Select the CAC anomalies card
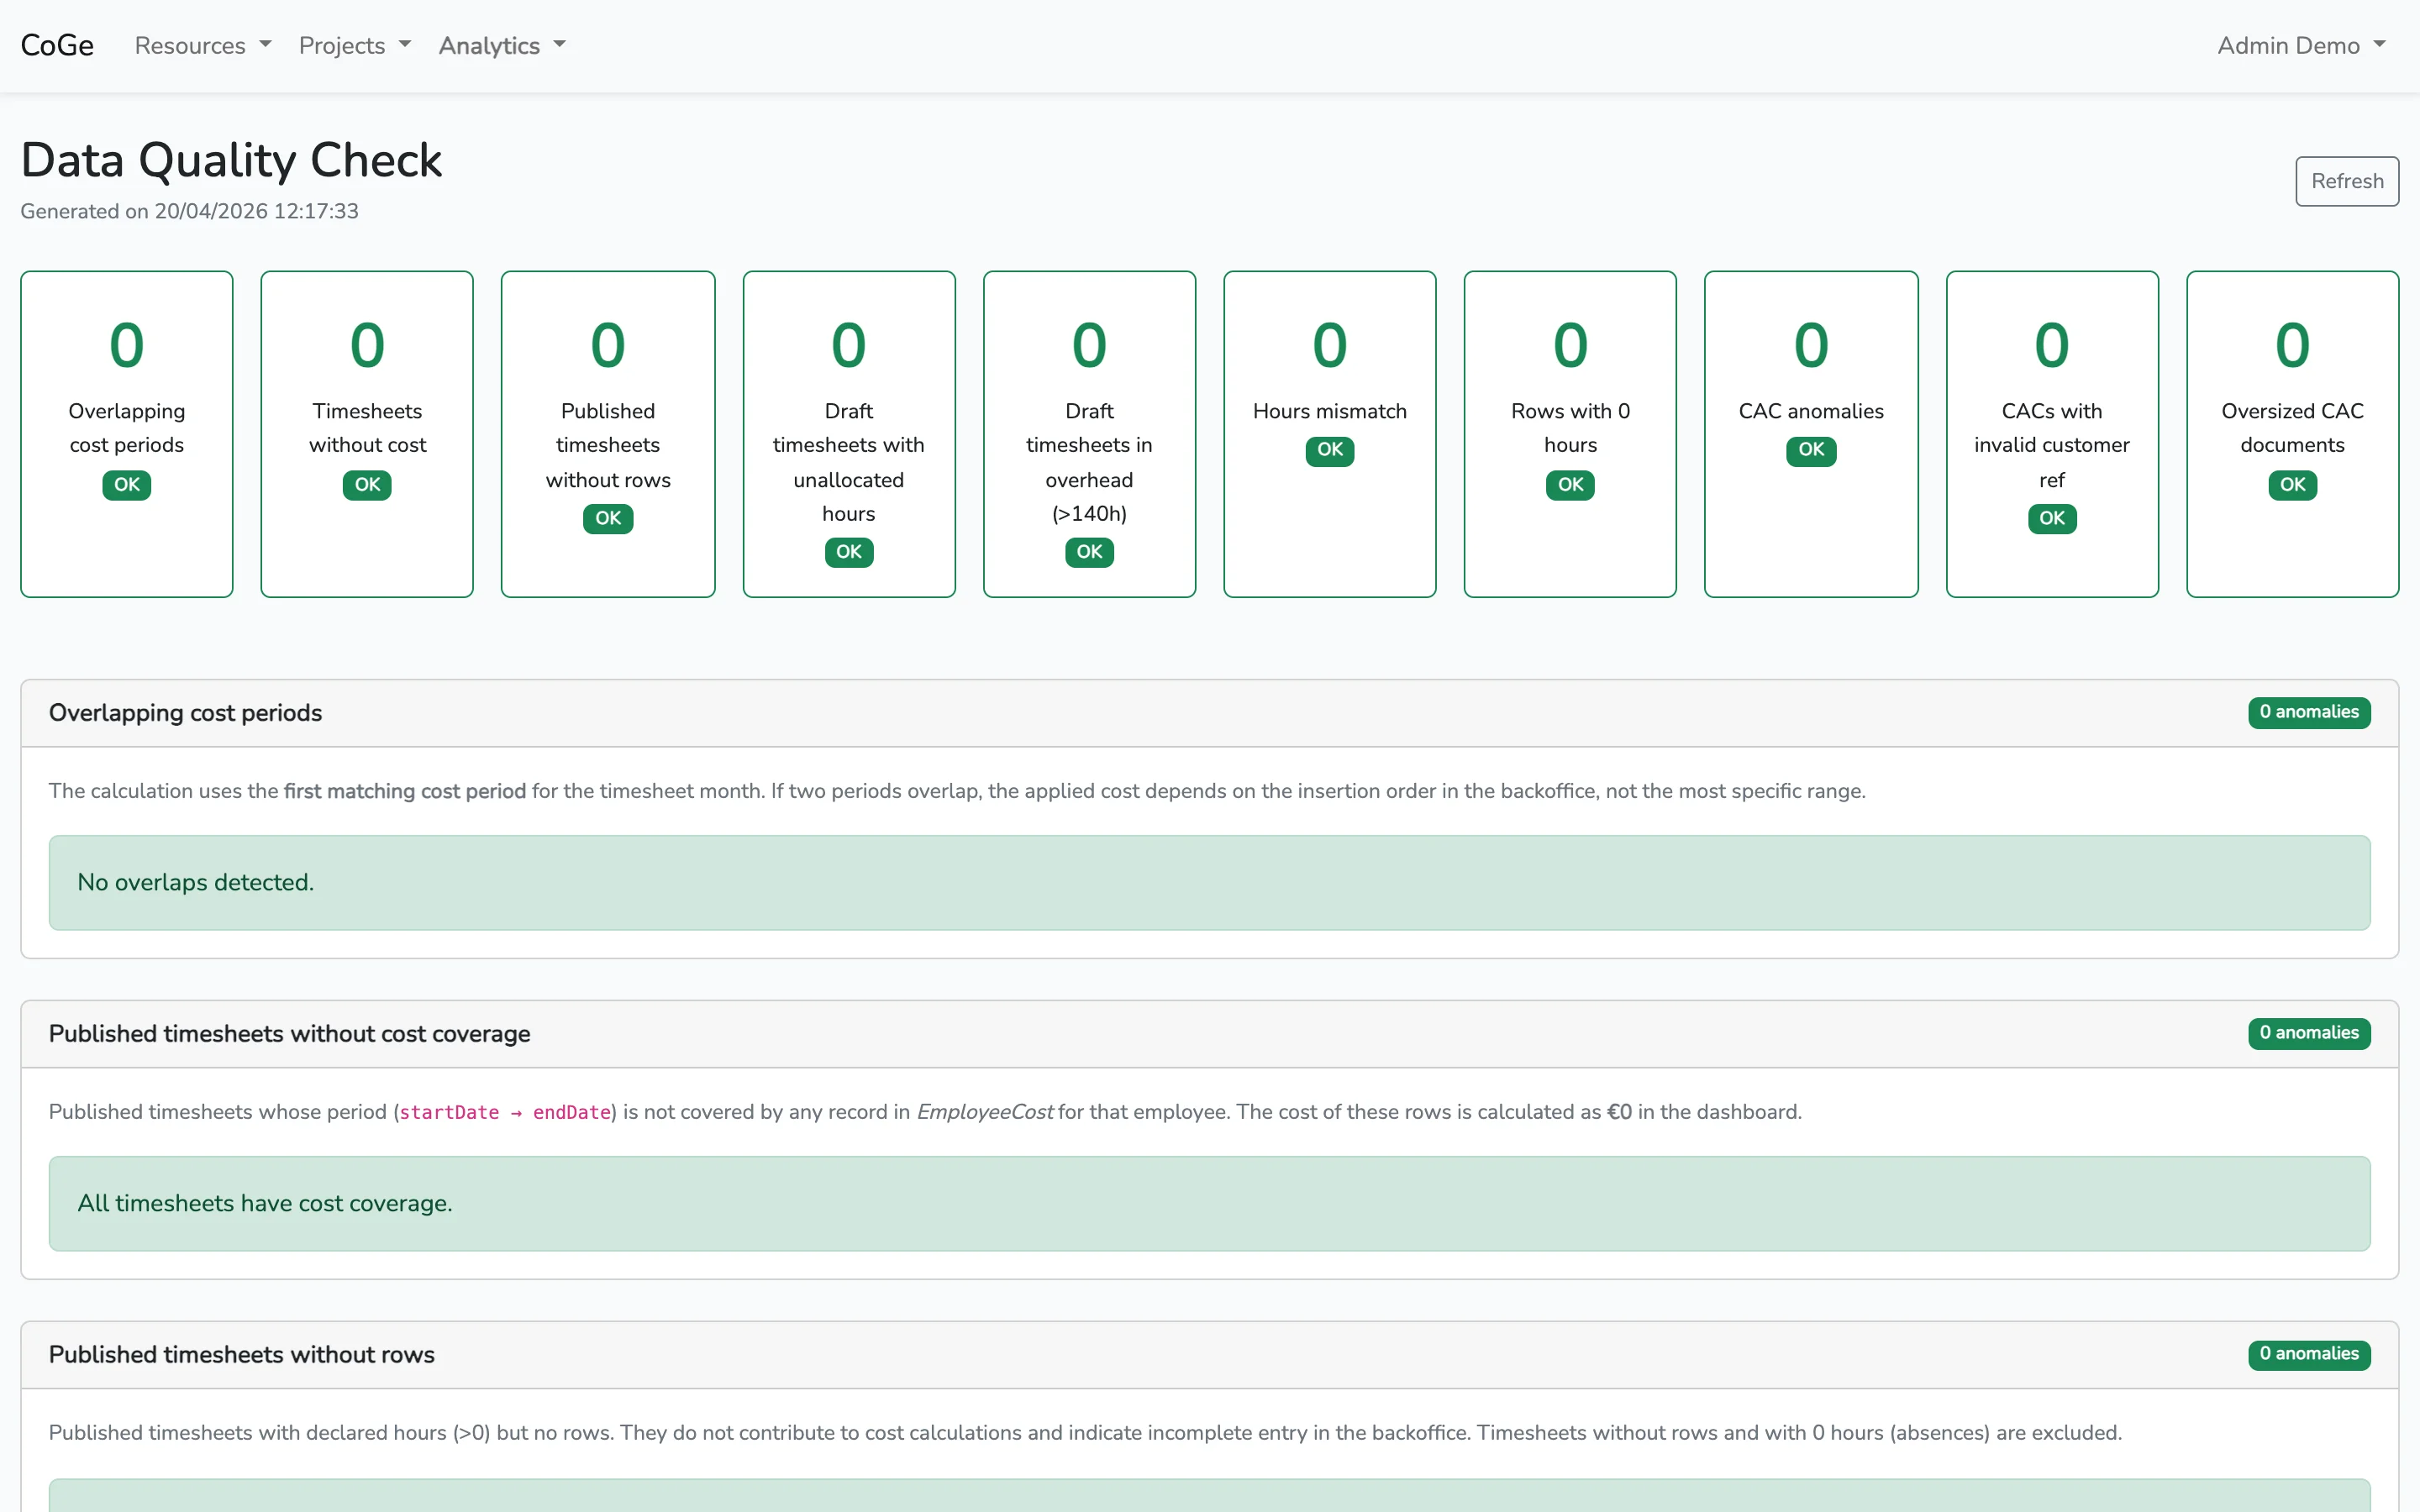 tap(1811, 434)
